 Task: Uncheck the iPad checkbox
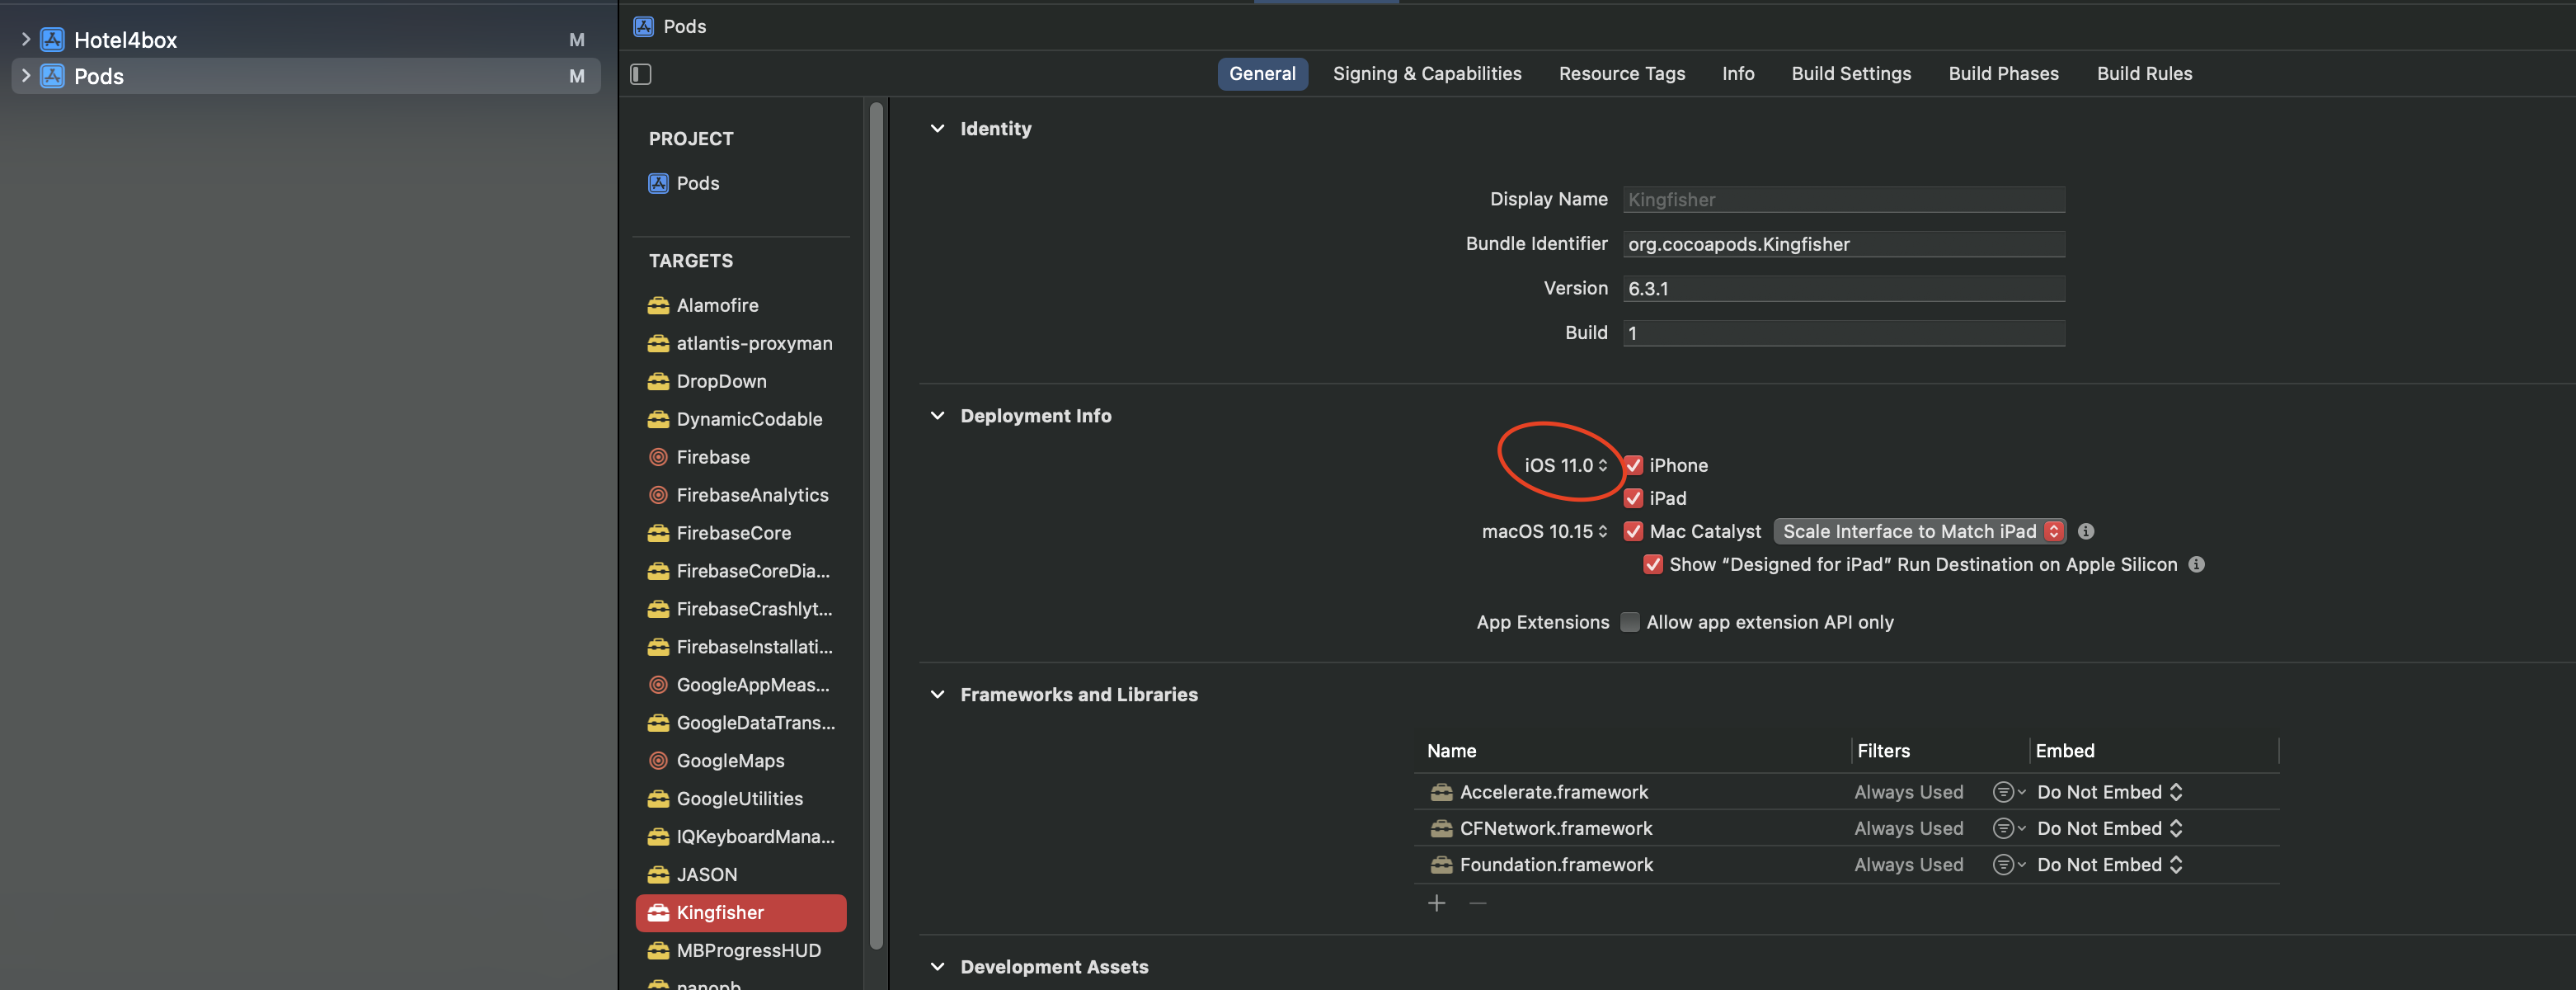pyautogui.click(x=1634, y=498)
